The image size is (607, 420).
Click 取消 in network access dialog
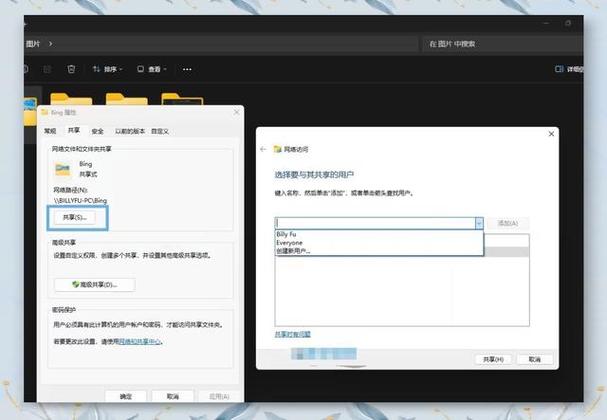(x=535, y=359)
